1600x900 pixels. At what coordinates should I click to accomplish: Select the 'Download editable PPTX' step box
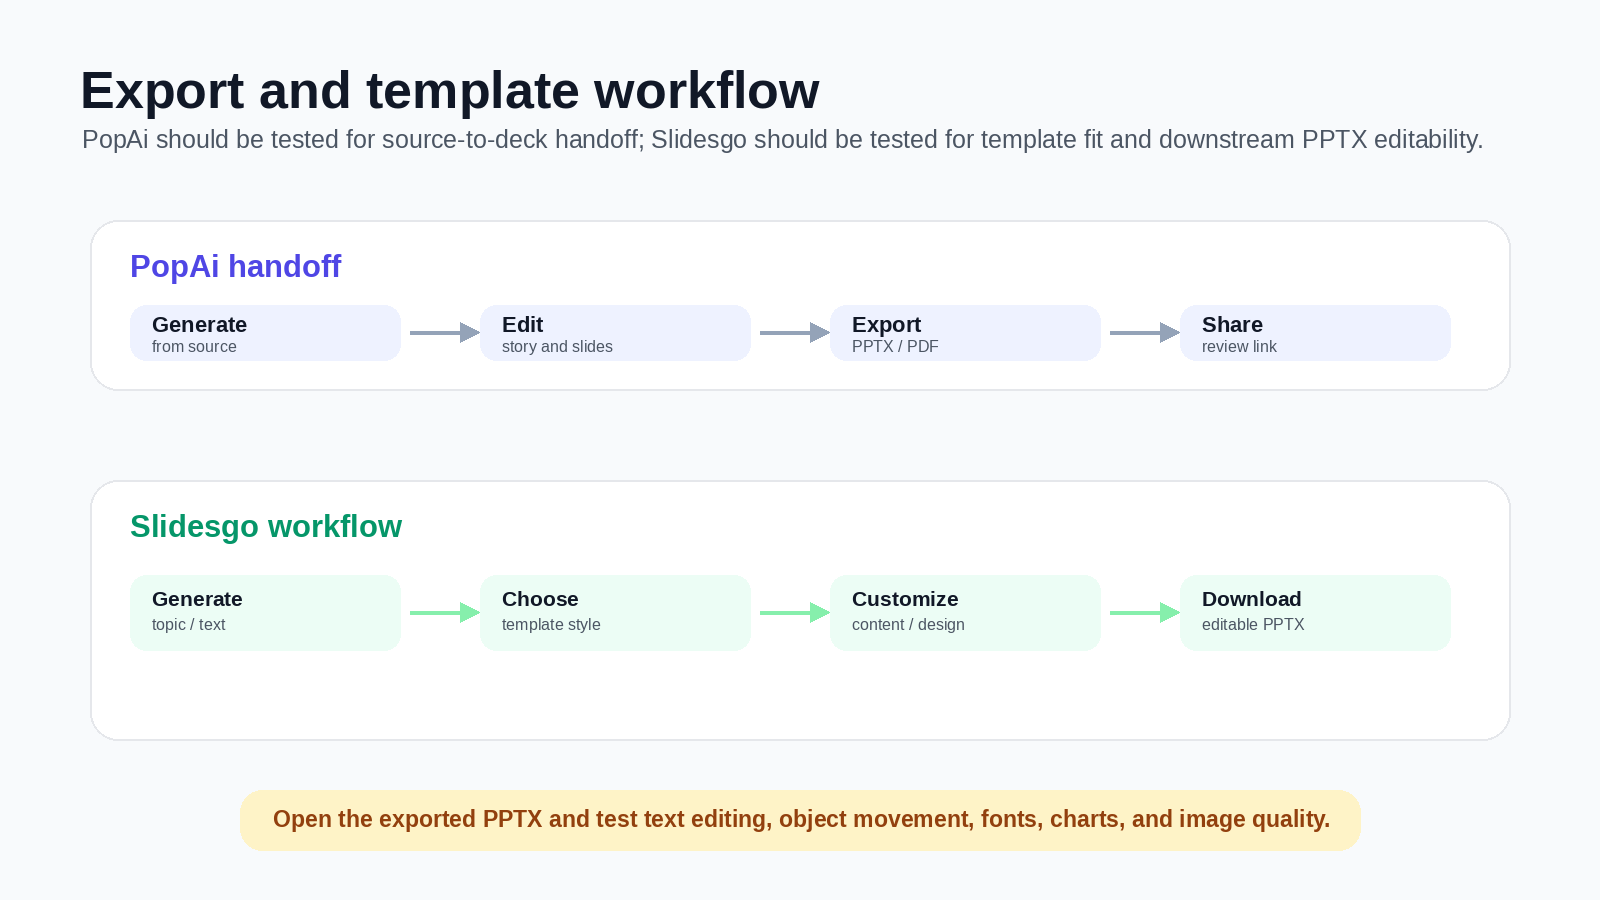(1315, 613)
